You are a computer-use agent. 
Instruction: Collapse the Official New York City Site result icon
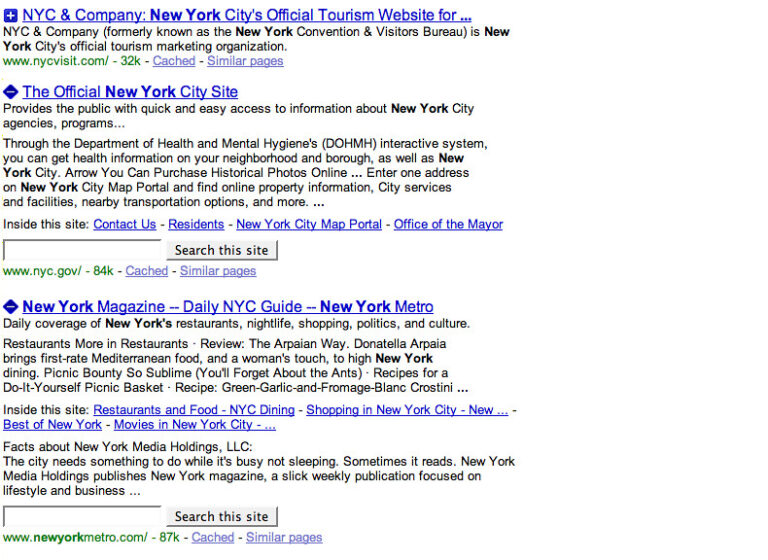[x=10, y=92]
